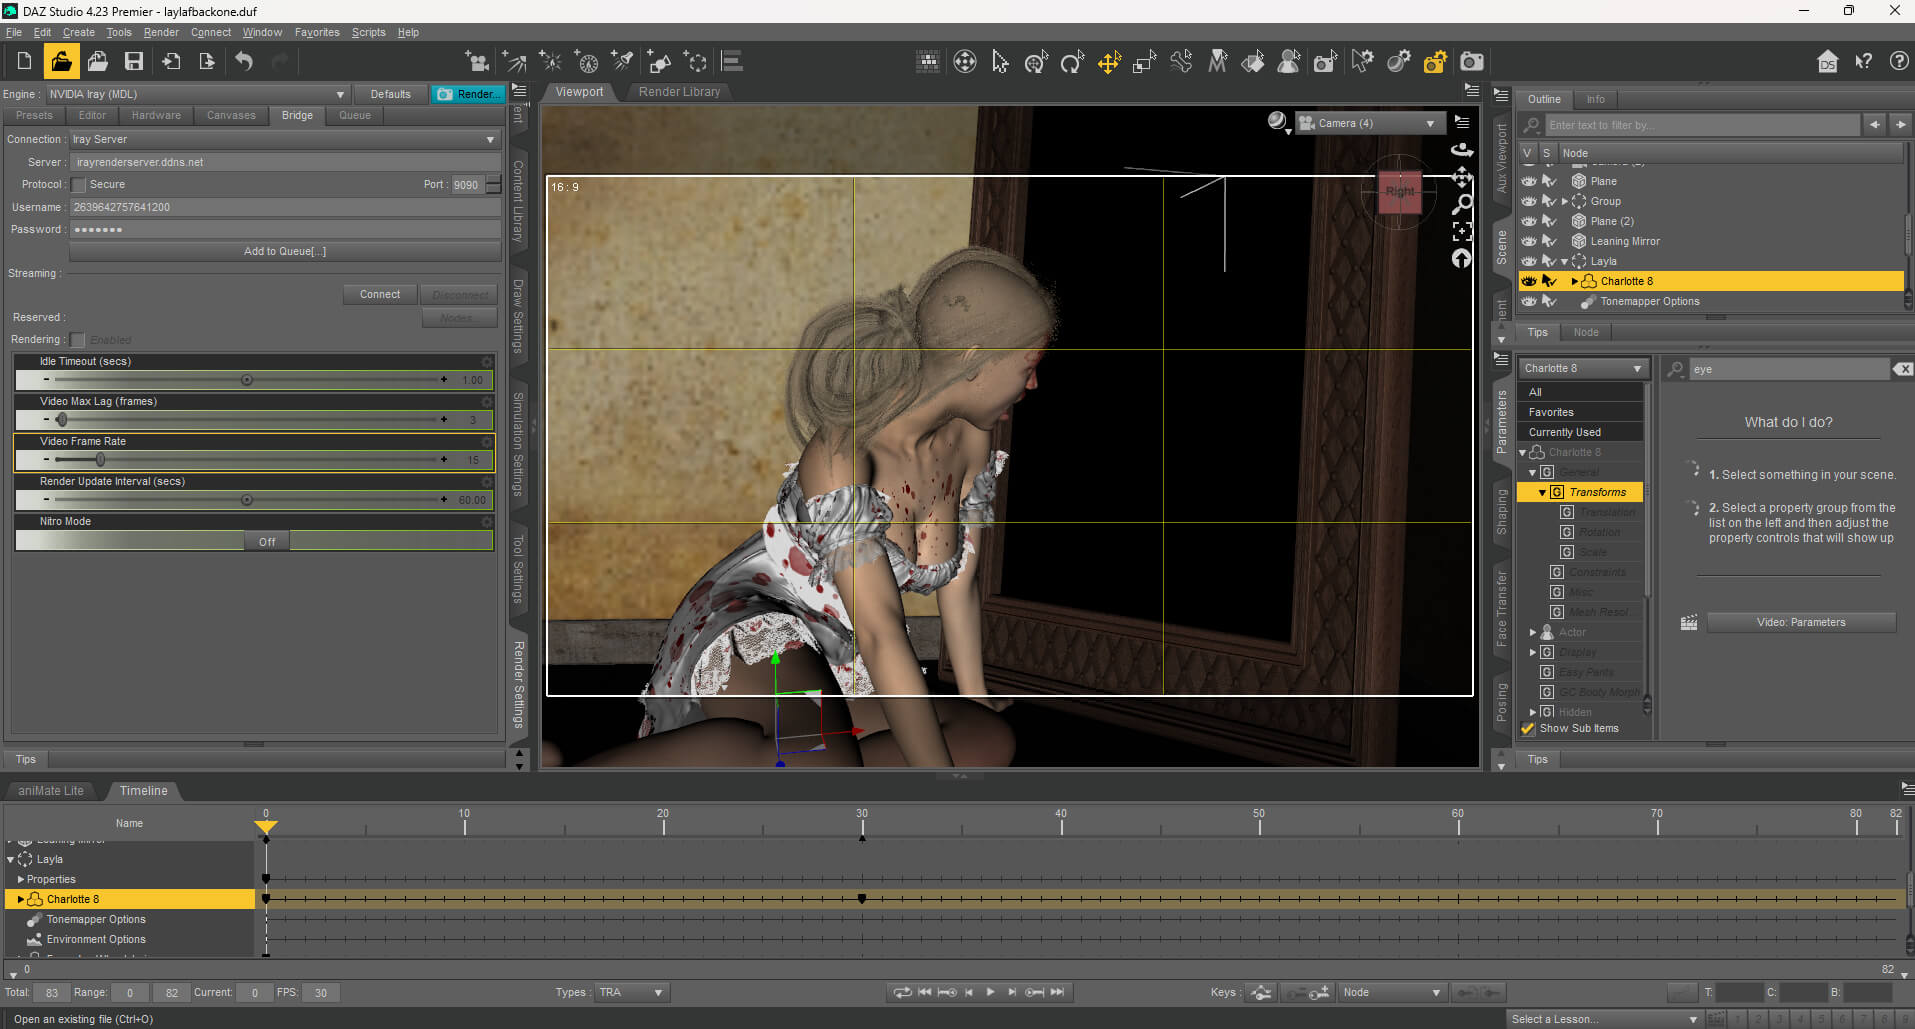This screenshot has width=1915, height=1029.
Task: Switch to the aniMate Lite tab
Action: tap(51, 791)
